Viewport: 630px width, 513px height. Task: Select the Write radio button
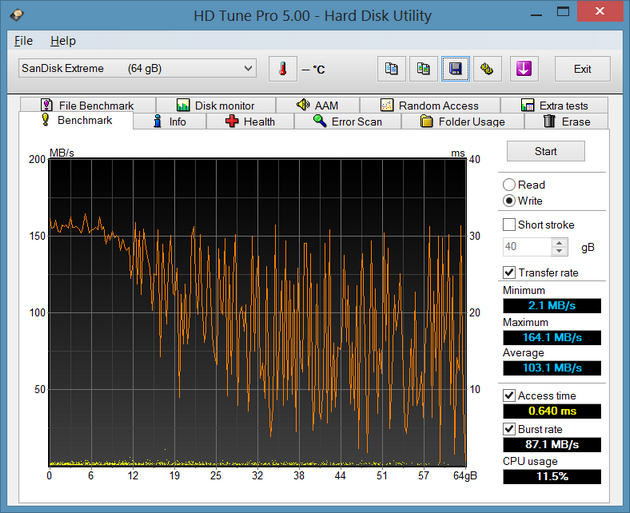pyautogui.click(x=509, y=200)
